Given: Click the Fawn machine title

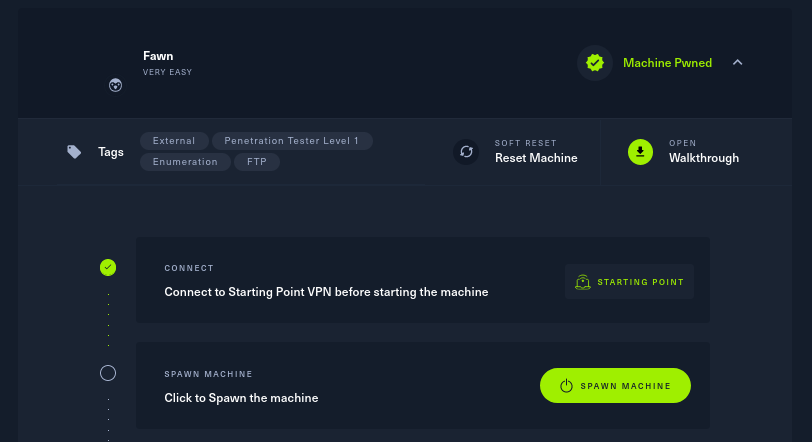Looking at the screenshot, I should coord(158,56).
